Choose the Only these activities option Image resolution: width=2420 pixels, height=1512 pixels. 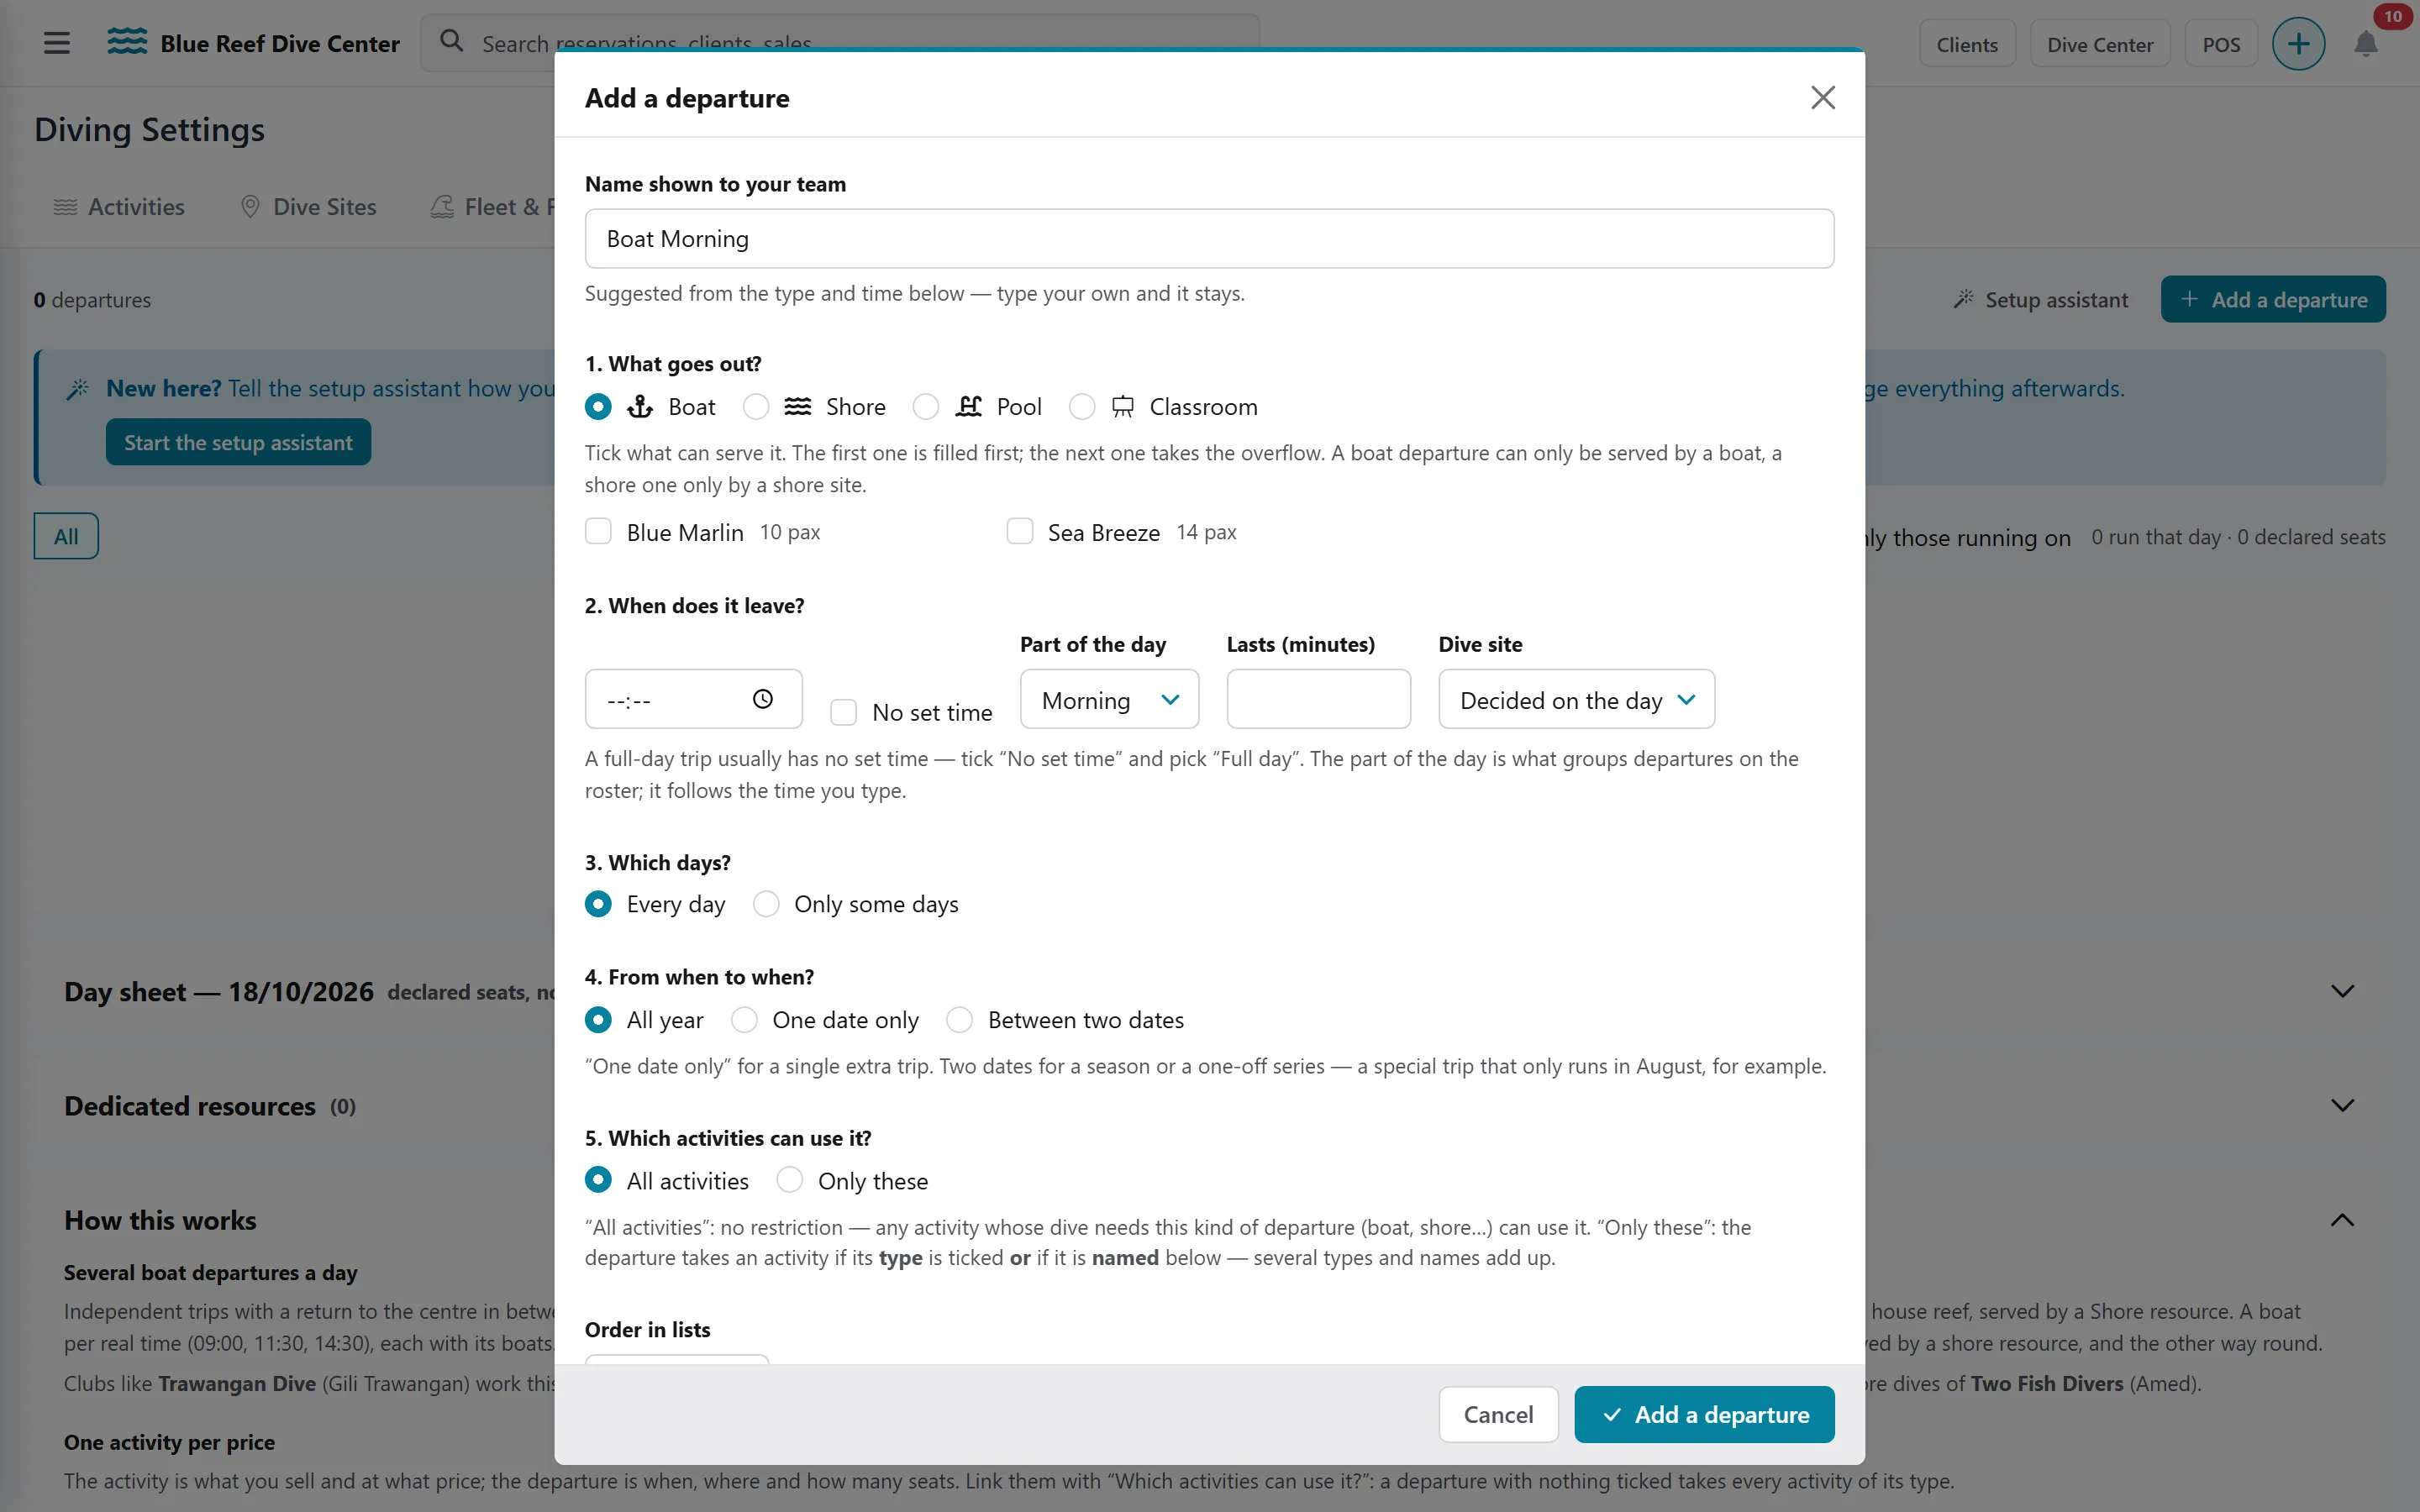click(790, 1180)
